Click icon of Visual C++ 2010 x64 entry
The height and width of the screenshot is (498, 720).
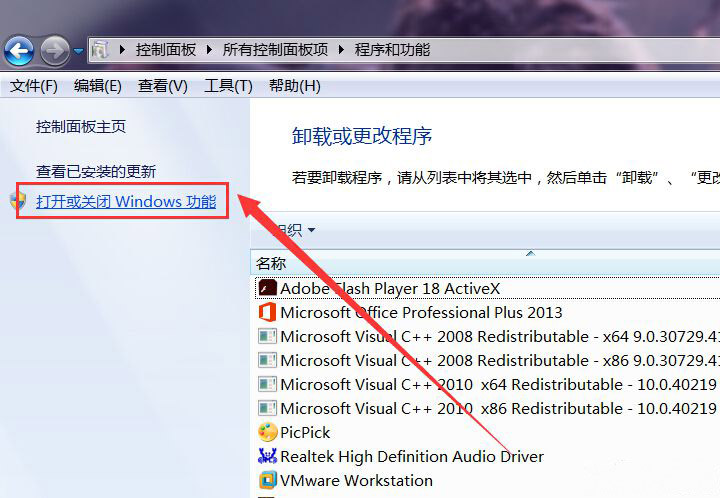coord(267,384)
